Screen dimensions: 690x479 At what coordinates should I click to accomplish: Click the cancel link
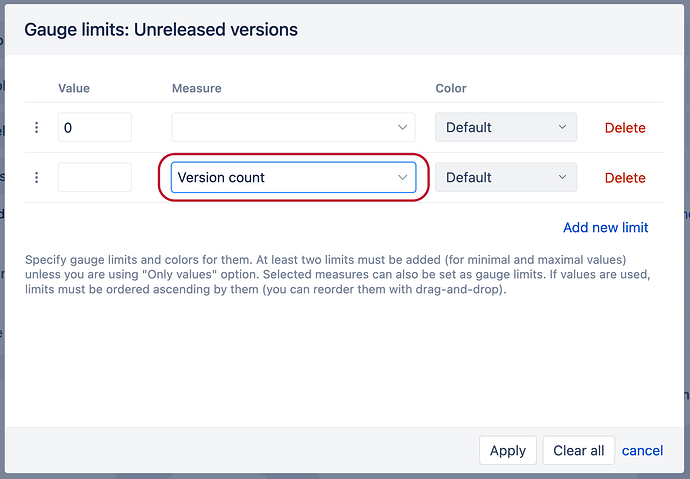[x=642, y=451]
